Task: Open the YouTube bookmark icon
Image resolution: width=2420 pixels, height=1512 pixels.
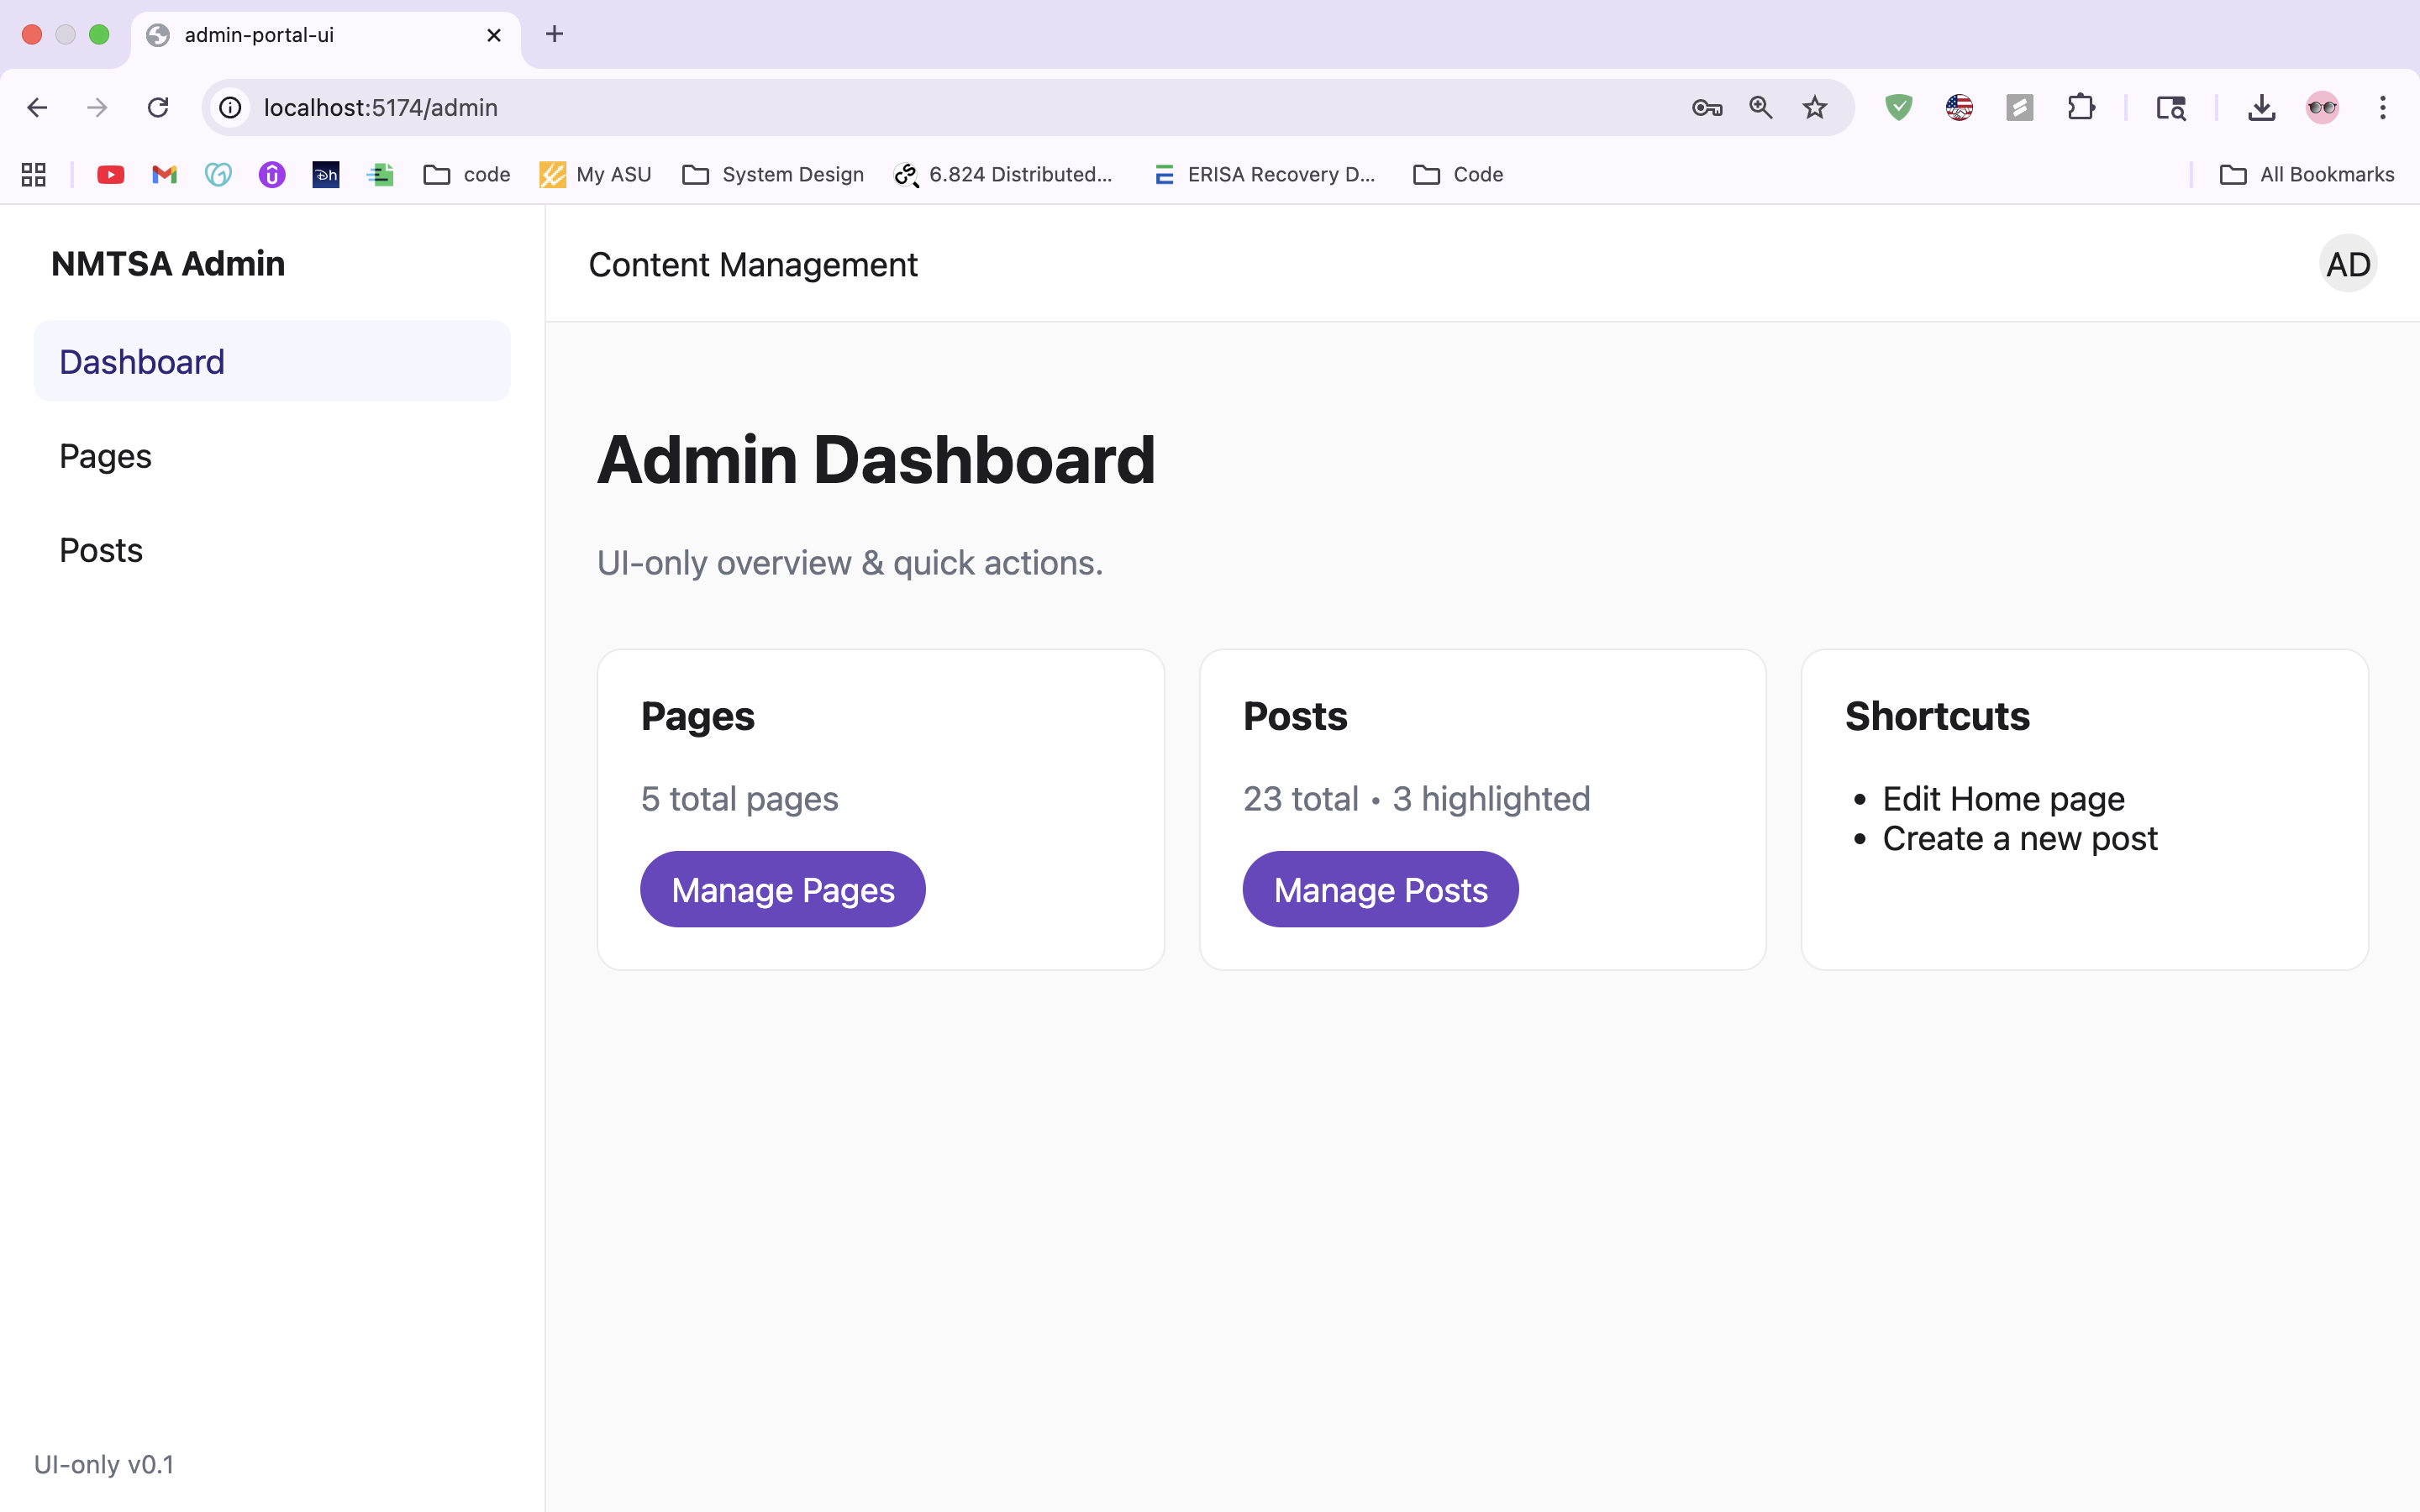Action: click(110, 174)
